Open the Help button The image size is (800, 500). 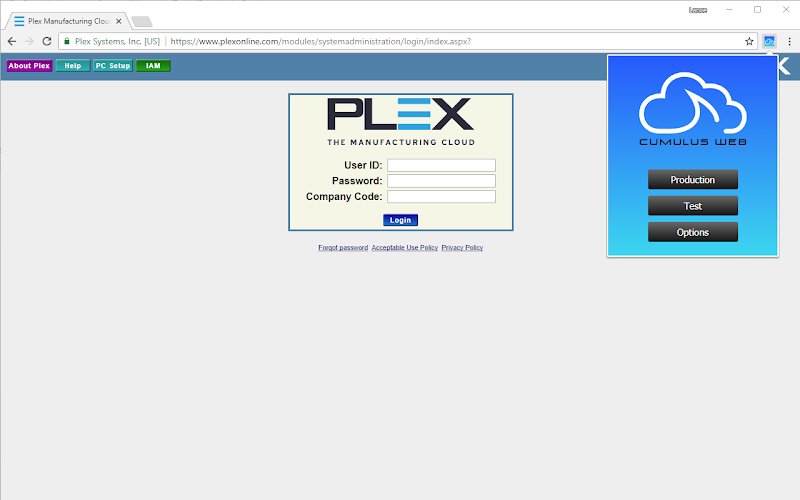(72, 66)
